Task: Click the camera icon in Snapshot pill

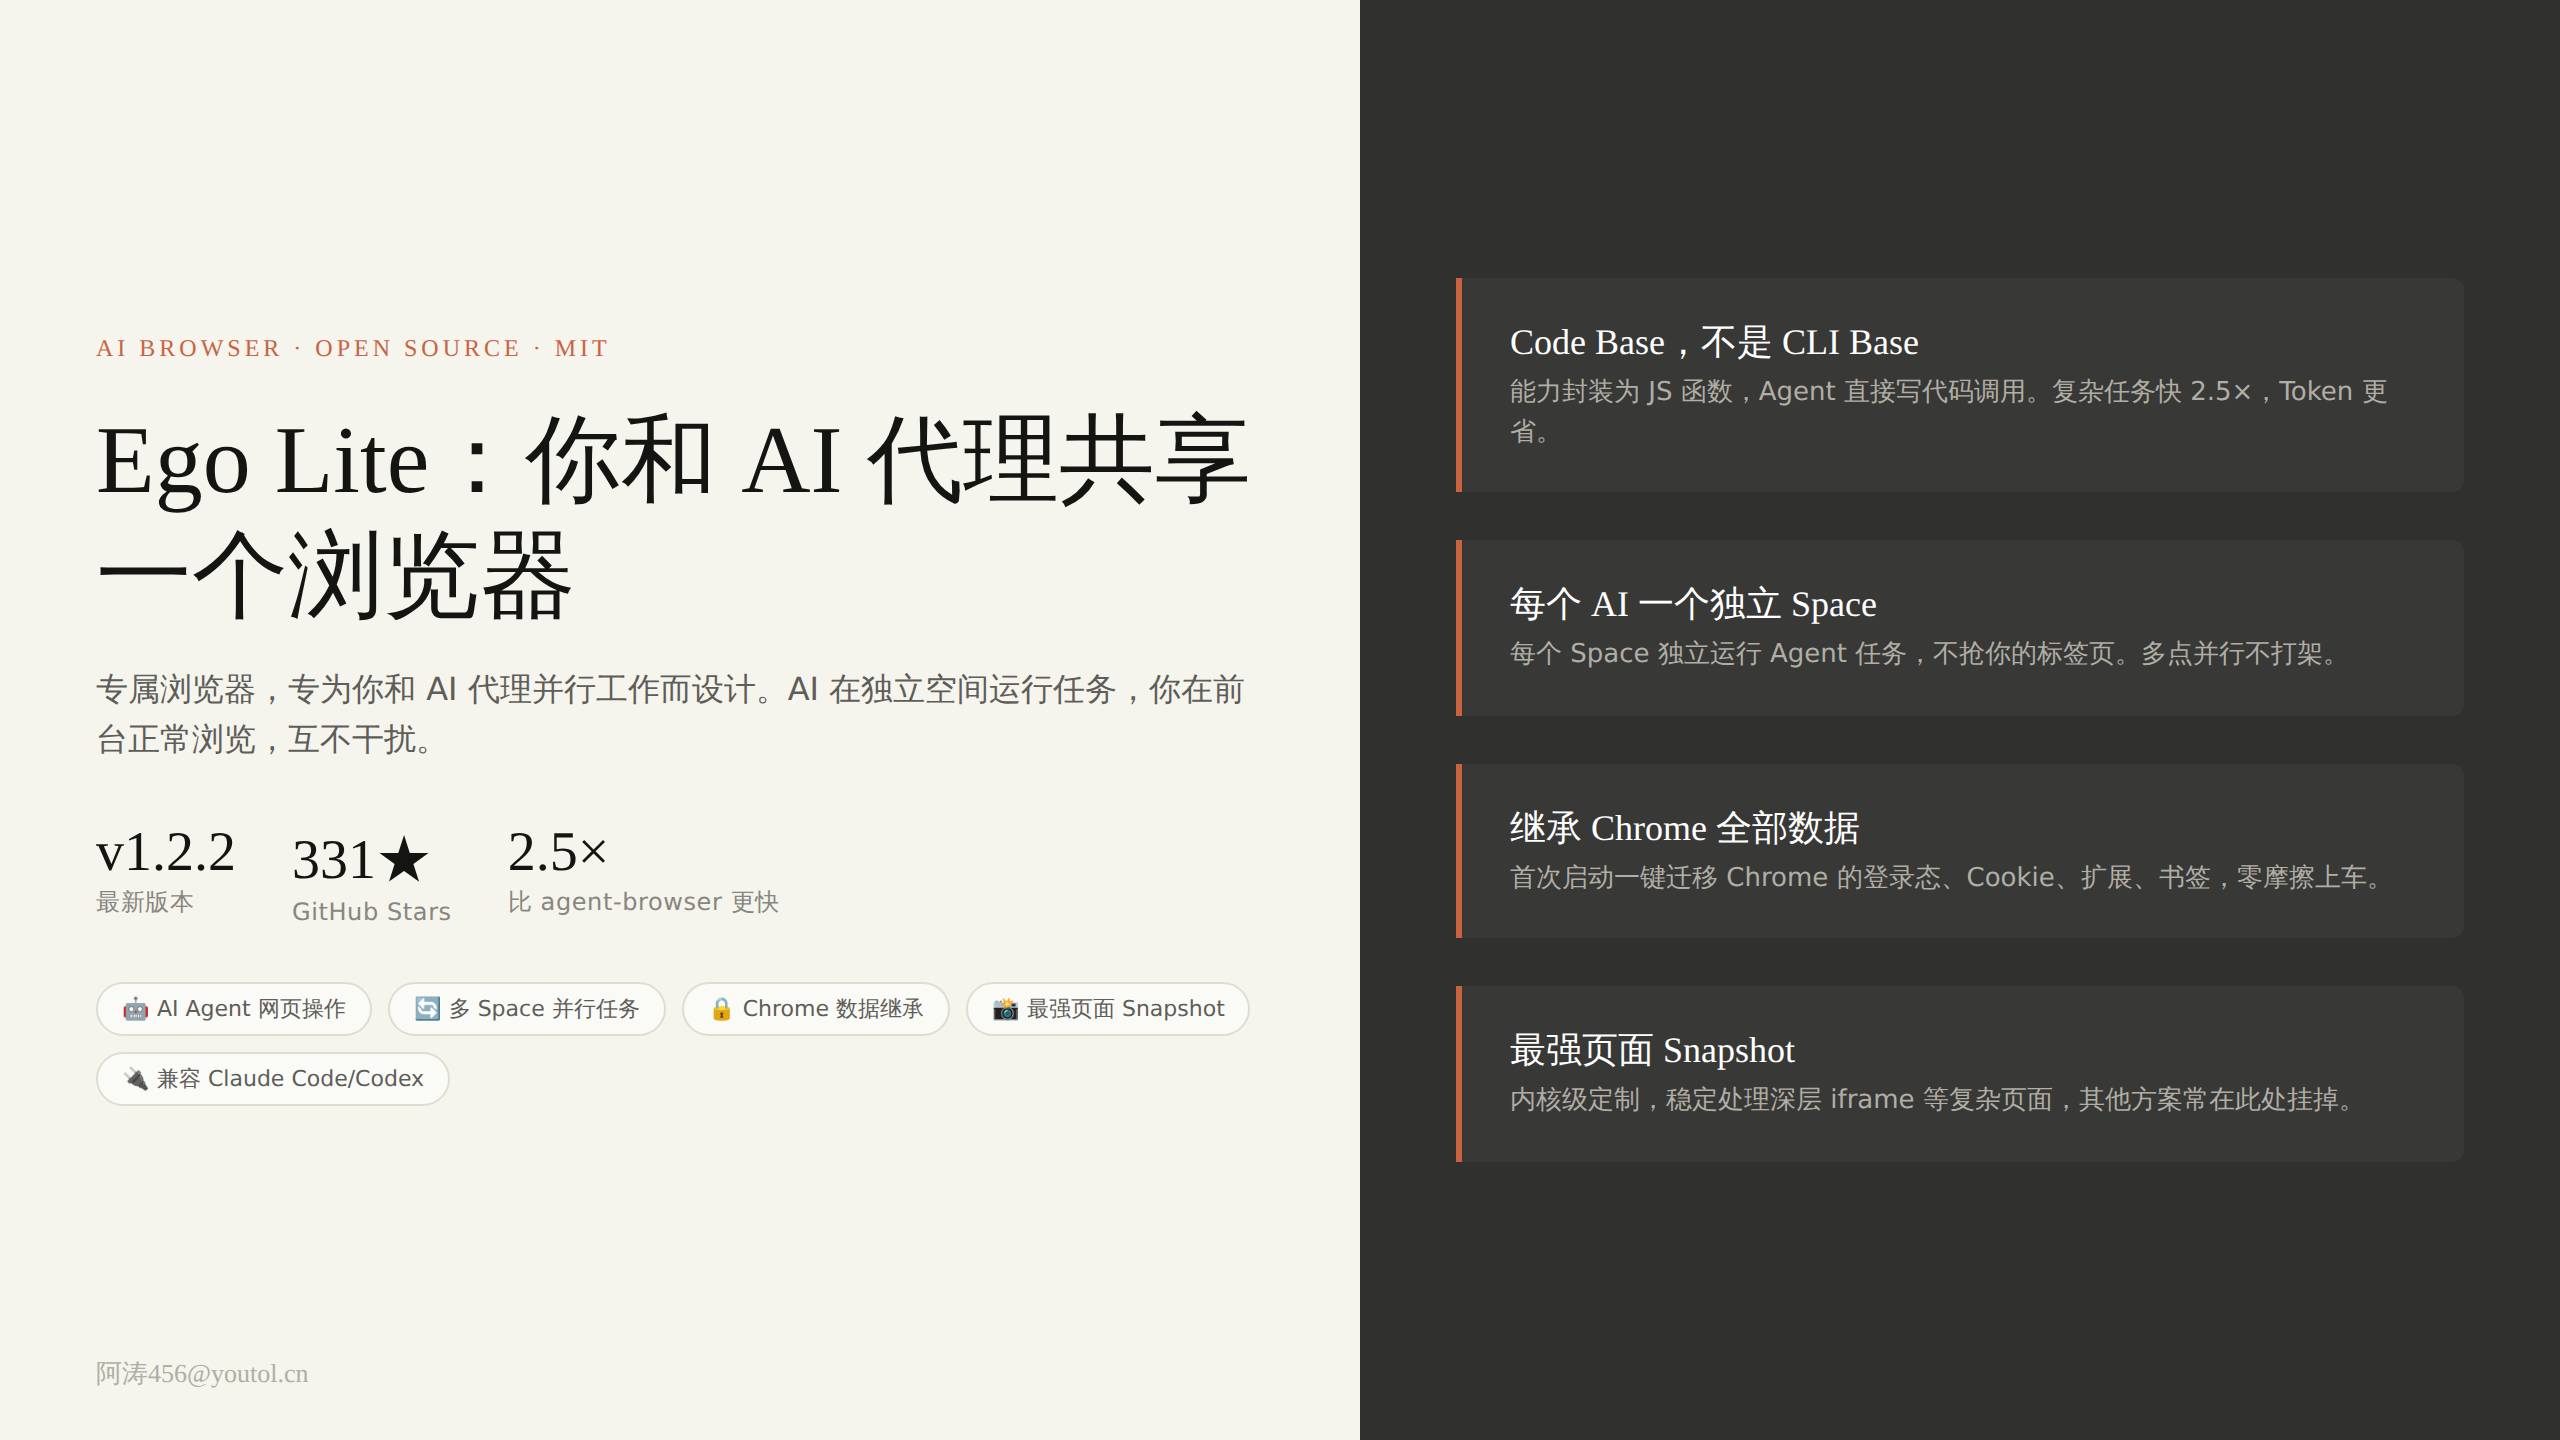Action: 1005,1009
